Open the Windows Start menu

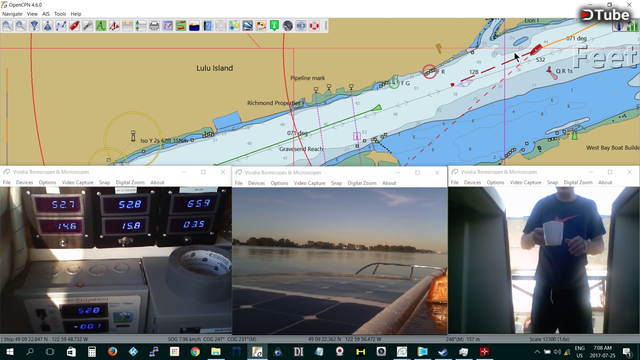pos(9,351)
